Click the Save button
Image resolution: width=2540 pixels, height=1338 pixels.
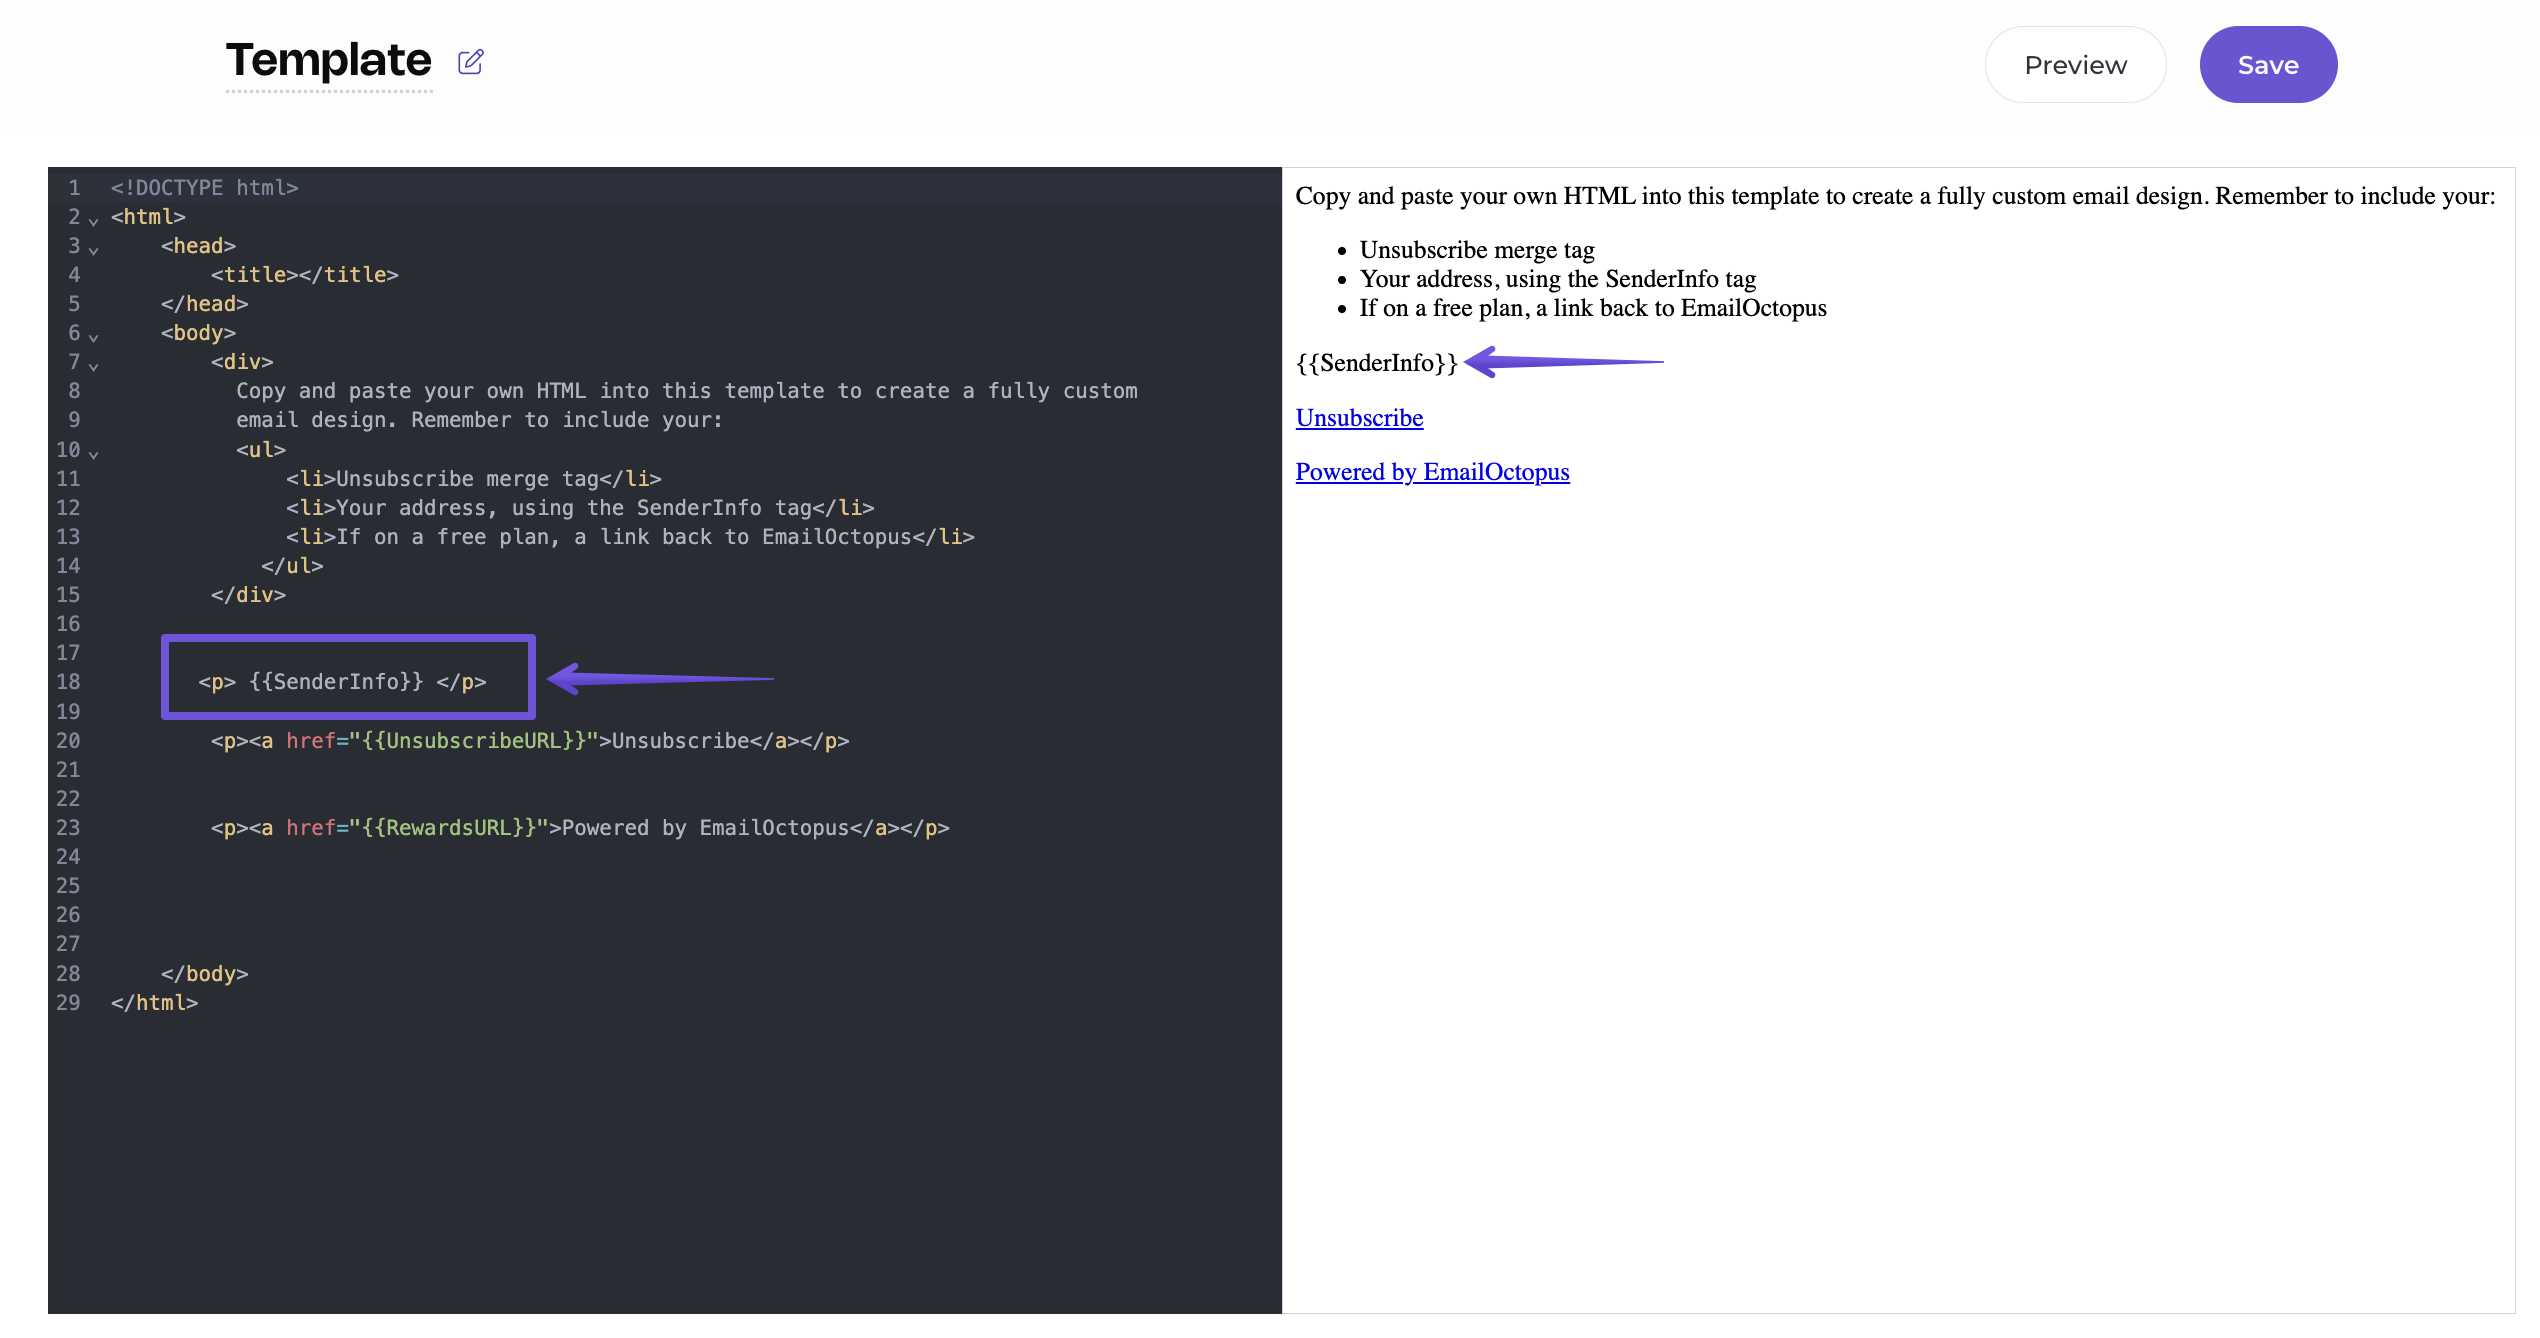click(x=2267, y=65)
